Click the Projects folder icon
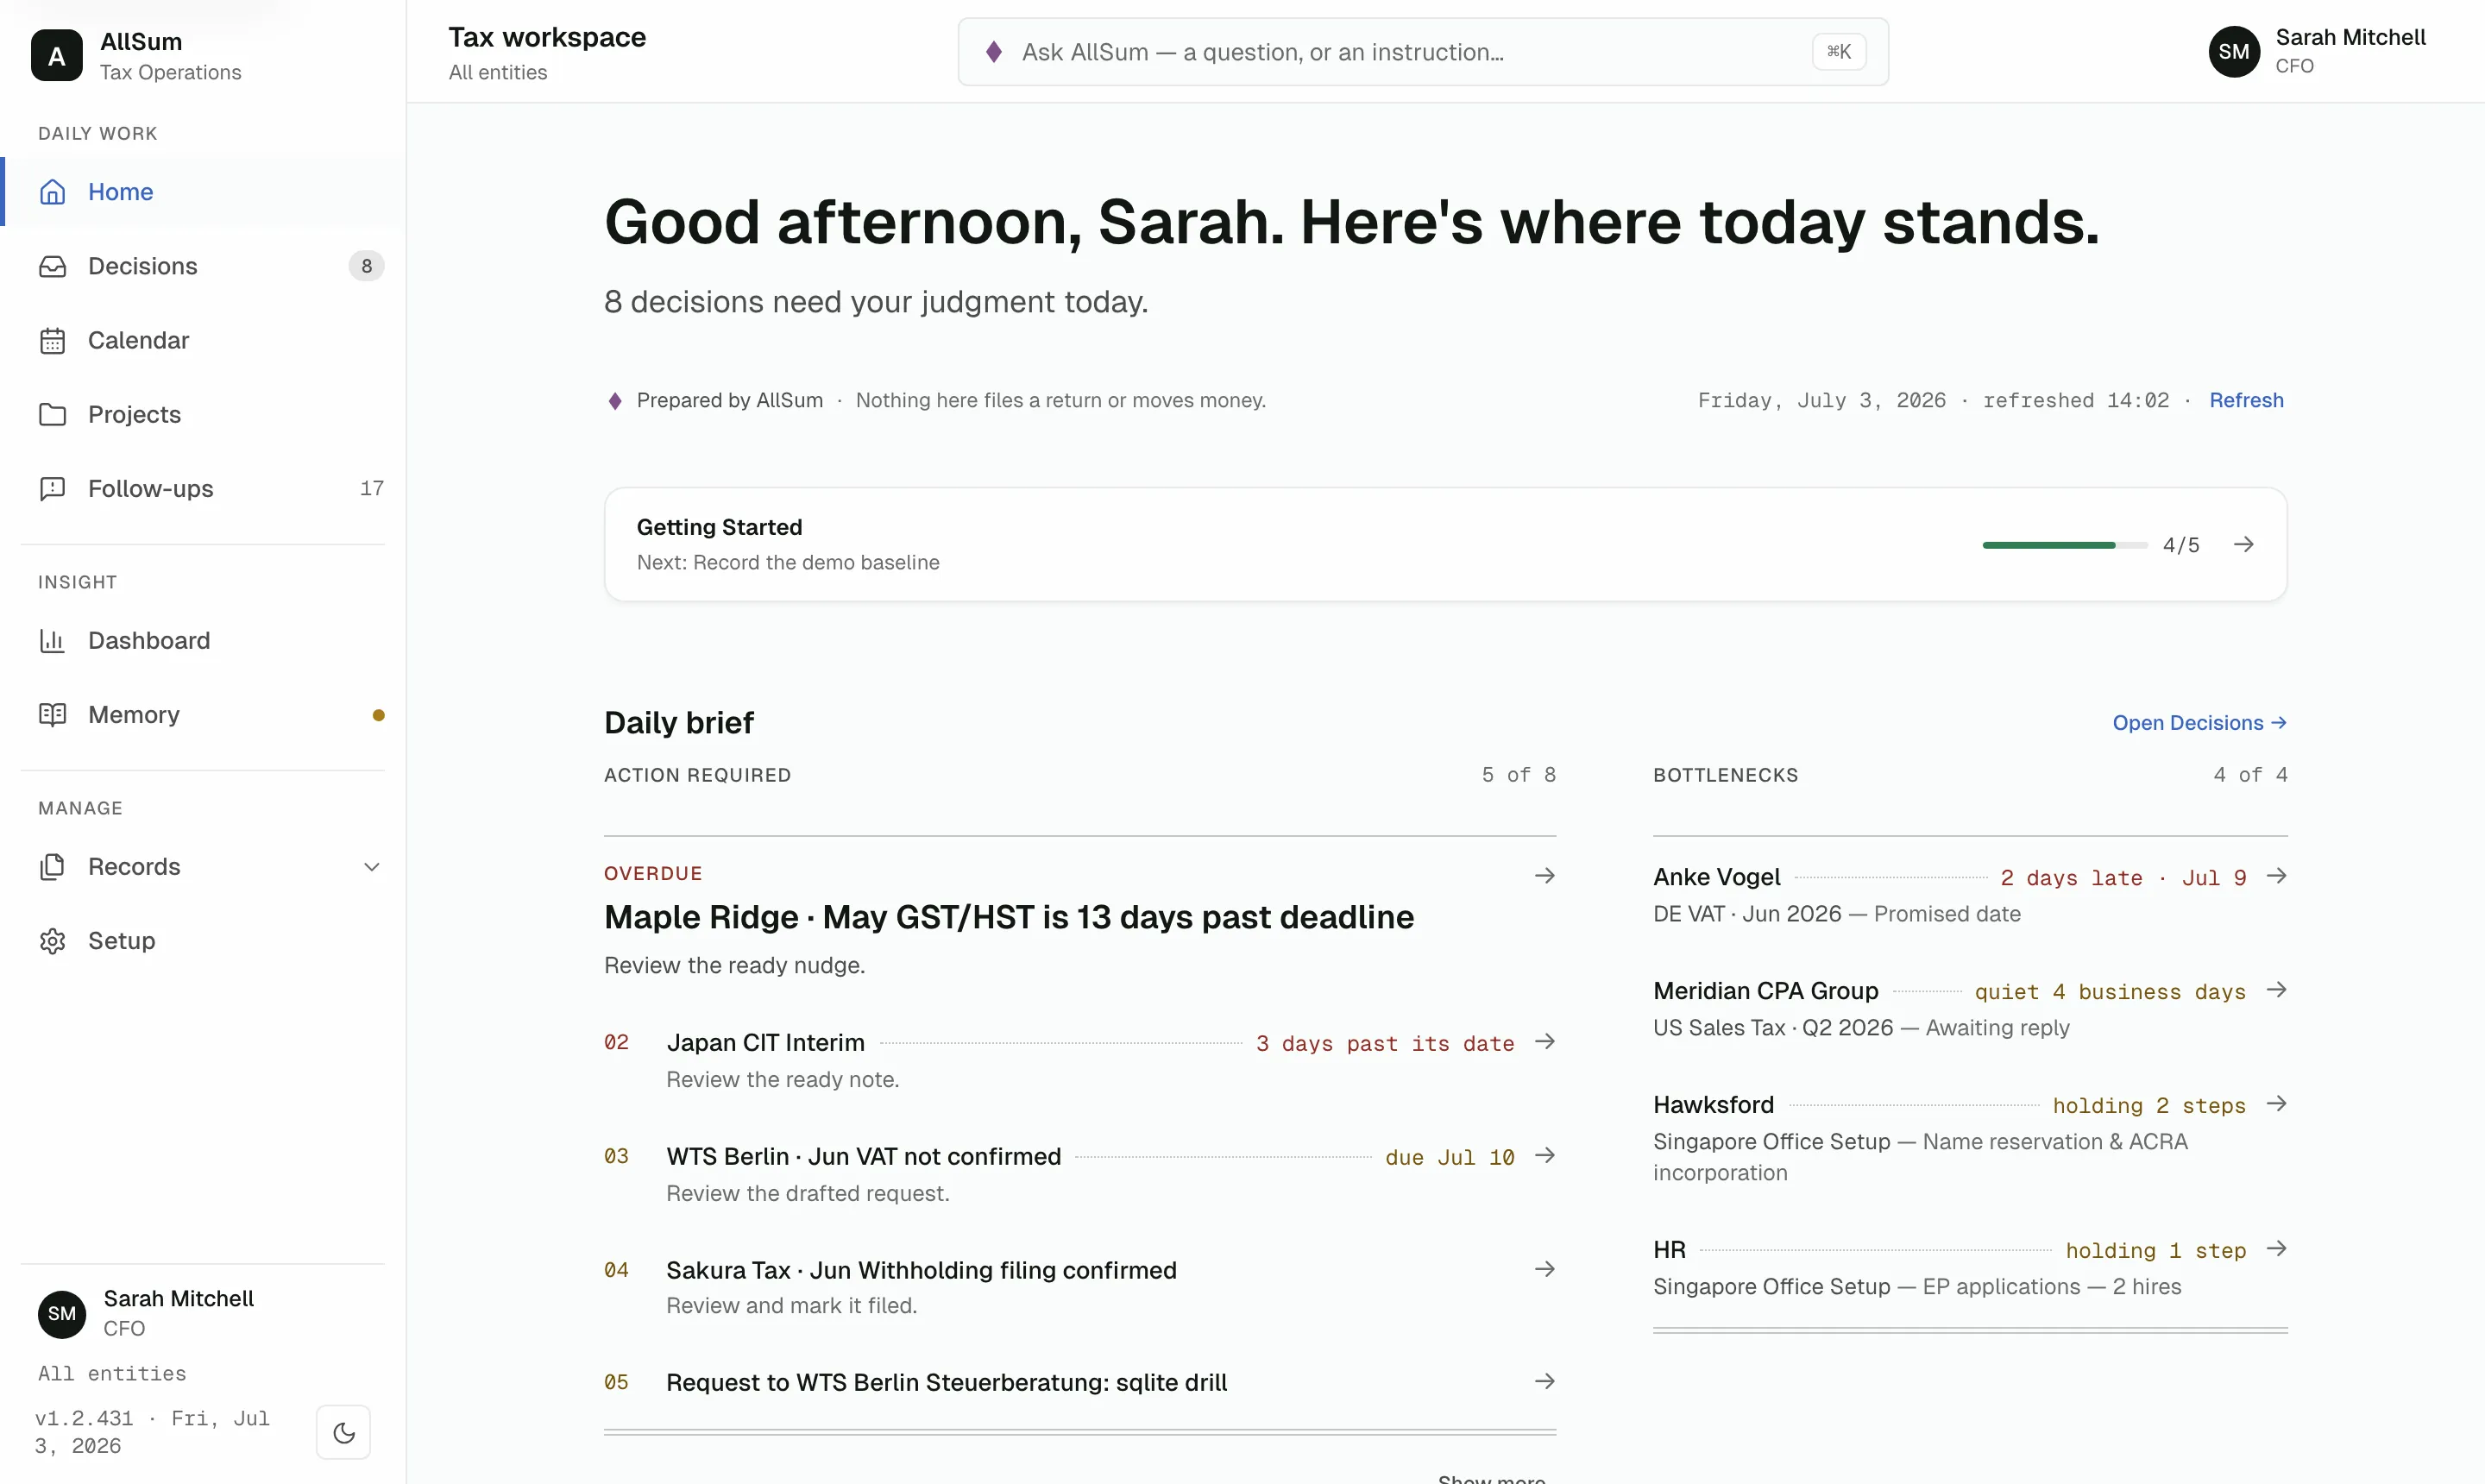 click(52, 414)
